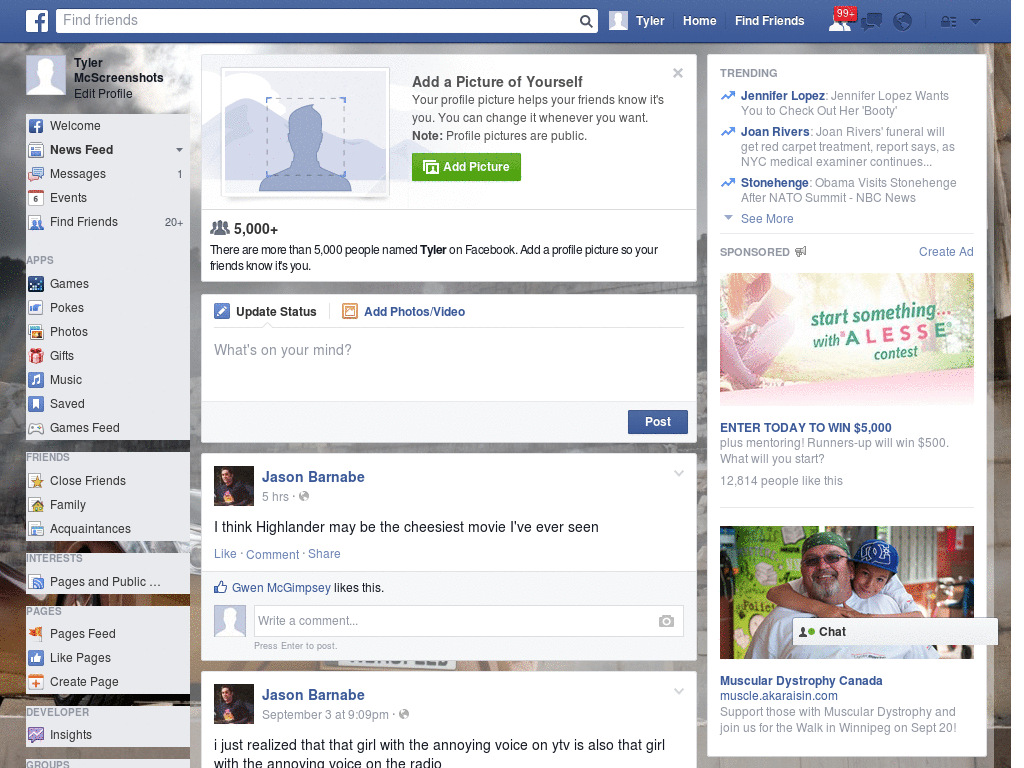Image resolution: width=1024 pixels, height=768 pixels.
Task: Open Muscular Dystrophy Canada ad link
Action: 801,680
